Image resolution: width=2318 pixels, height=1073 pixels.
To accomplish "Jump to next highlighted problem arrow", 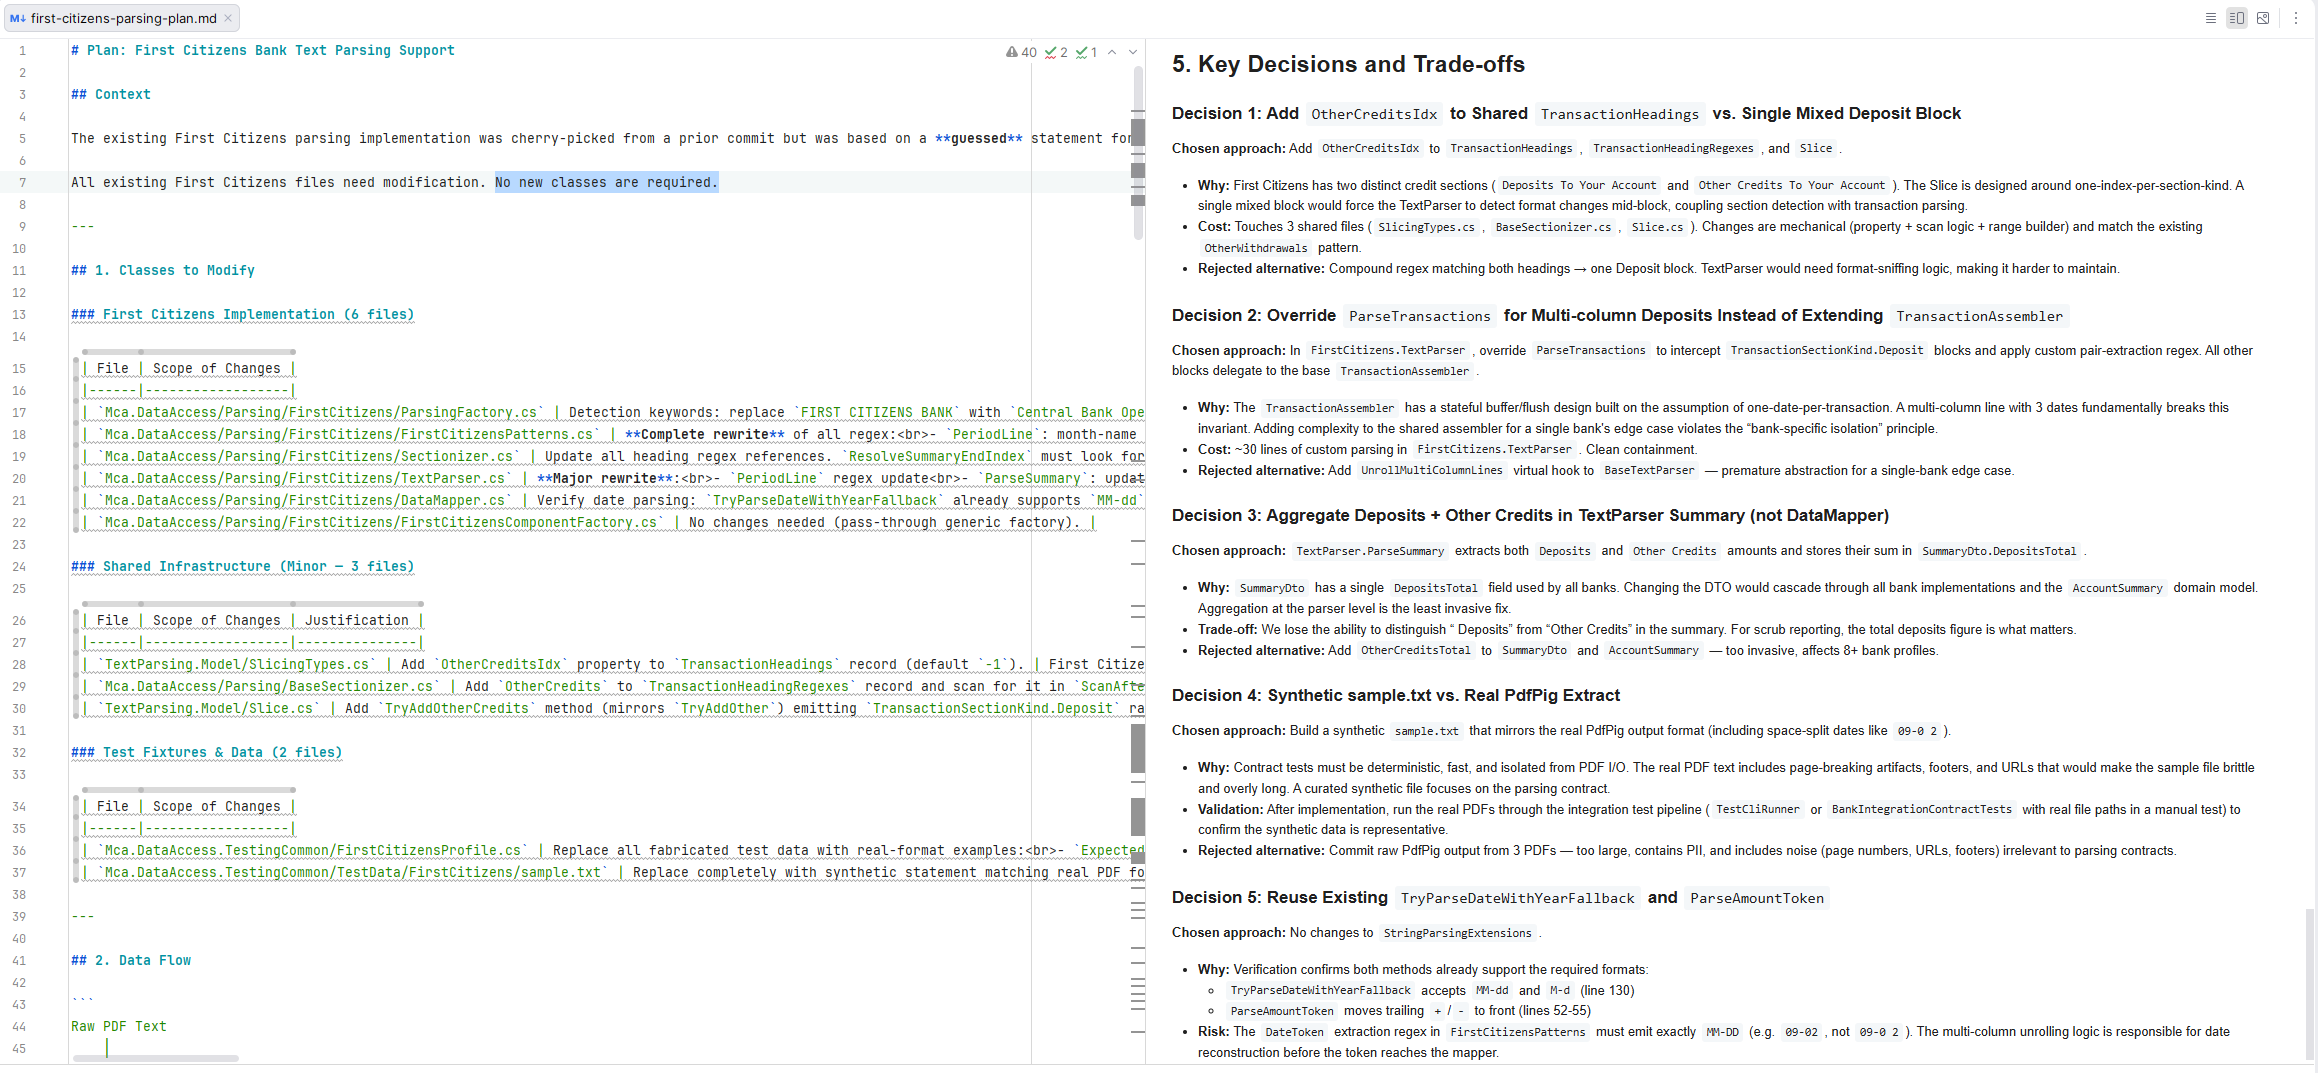I will (x=1133, y=52).
